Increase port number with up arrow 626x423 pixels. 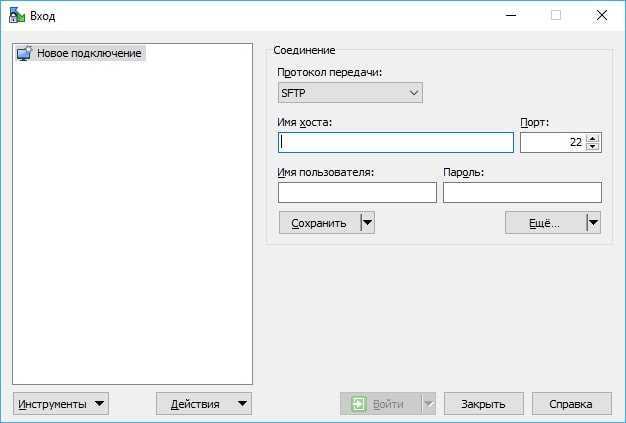tap(593, 138)
